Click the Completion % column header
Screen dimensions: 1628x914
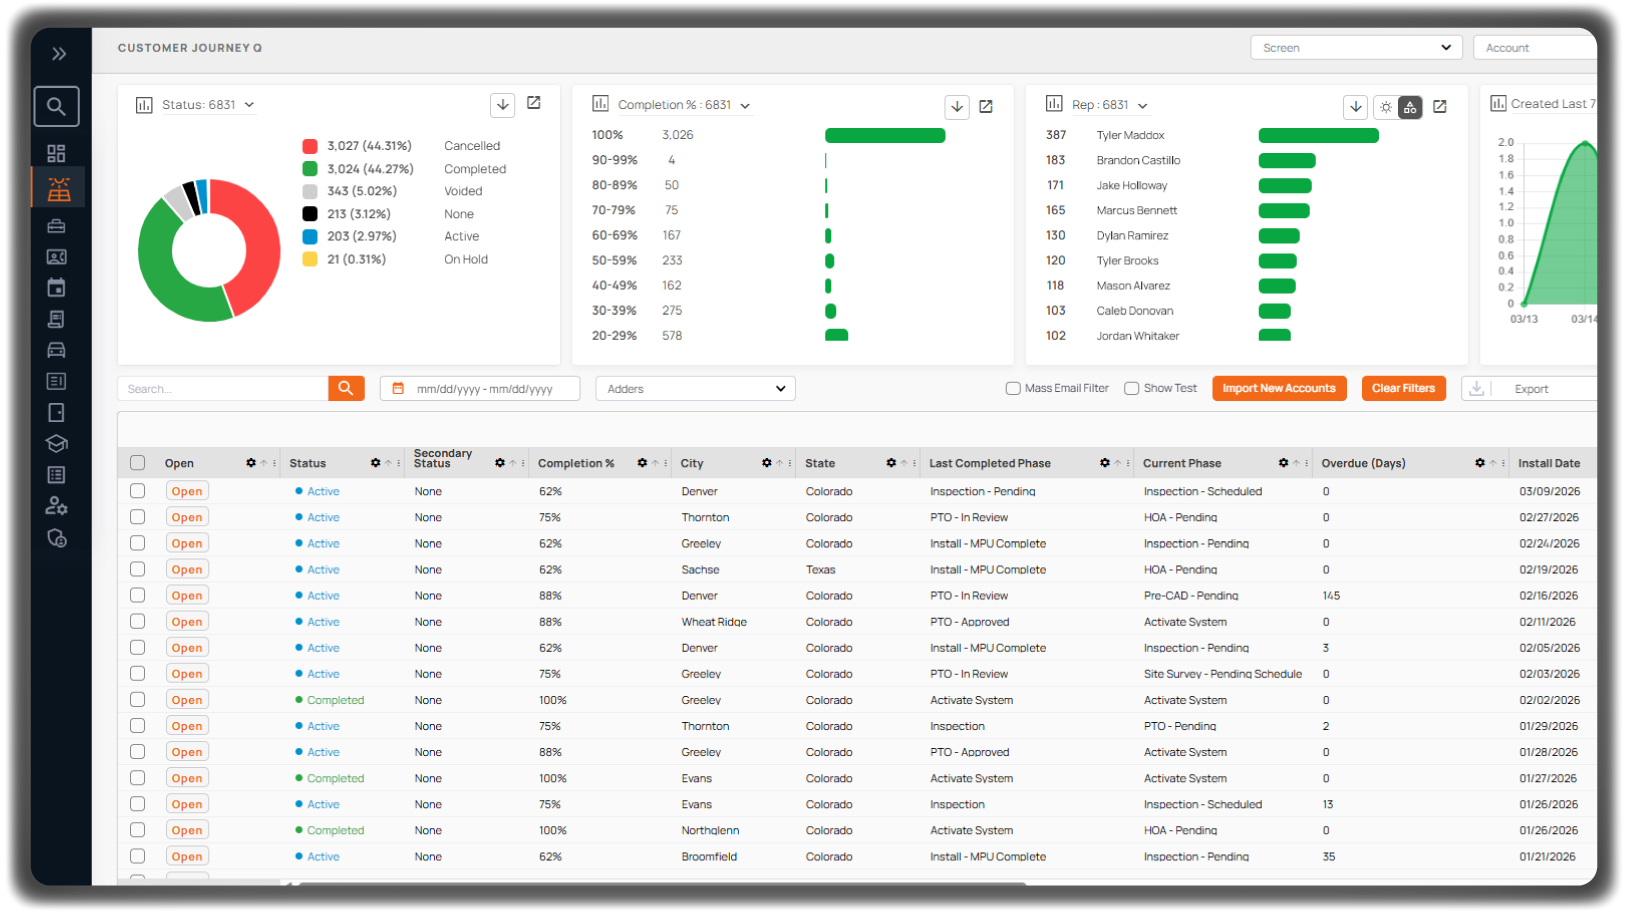(x=576, y=463)
